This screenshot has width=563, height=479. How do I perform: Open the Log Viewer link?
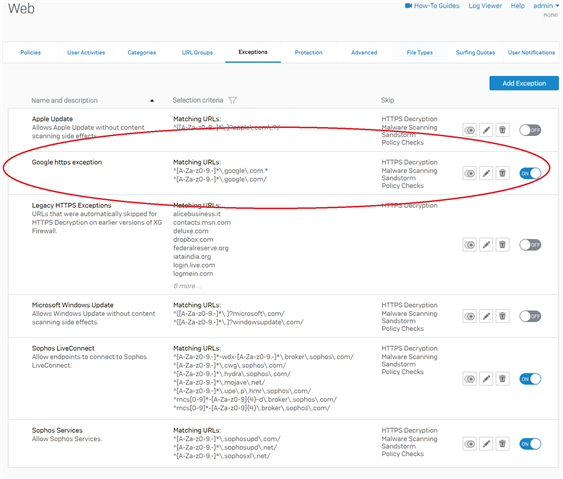(485, 6)
